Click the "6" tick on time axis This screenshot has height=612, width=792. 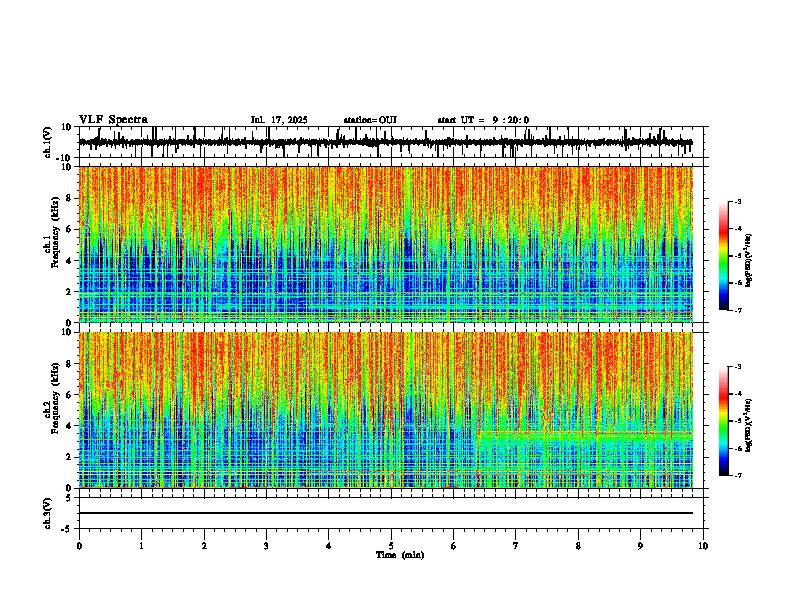[454, 546]
